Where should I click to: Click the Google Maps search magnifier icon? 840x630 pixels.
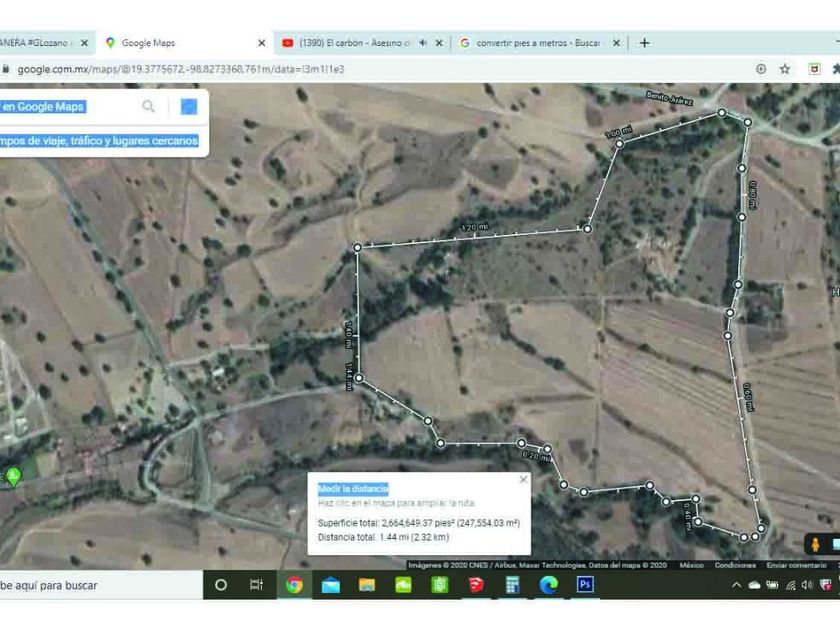(149, 107)
